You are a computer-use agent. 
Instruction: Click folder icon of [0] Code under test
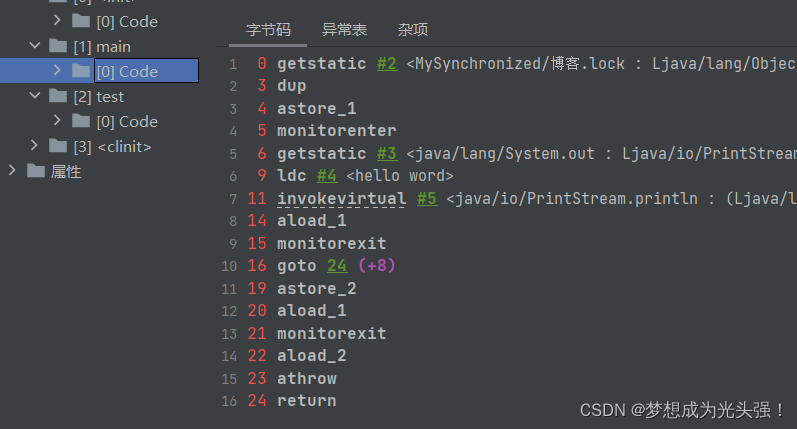(81, 120)
